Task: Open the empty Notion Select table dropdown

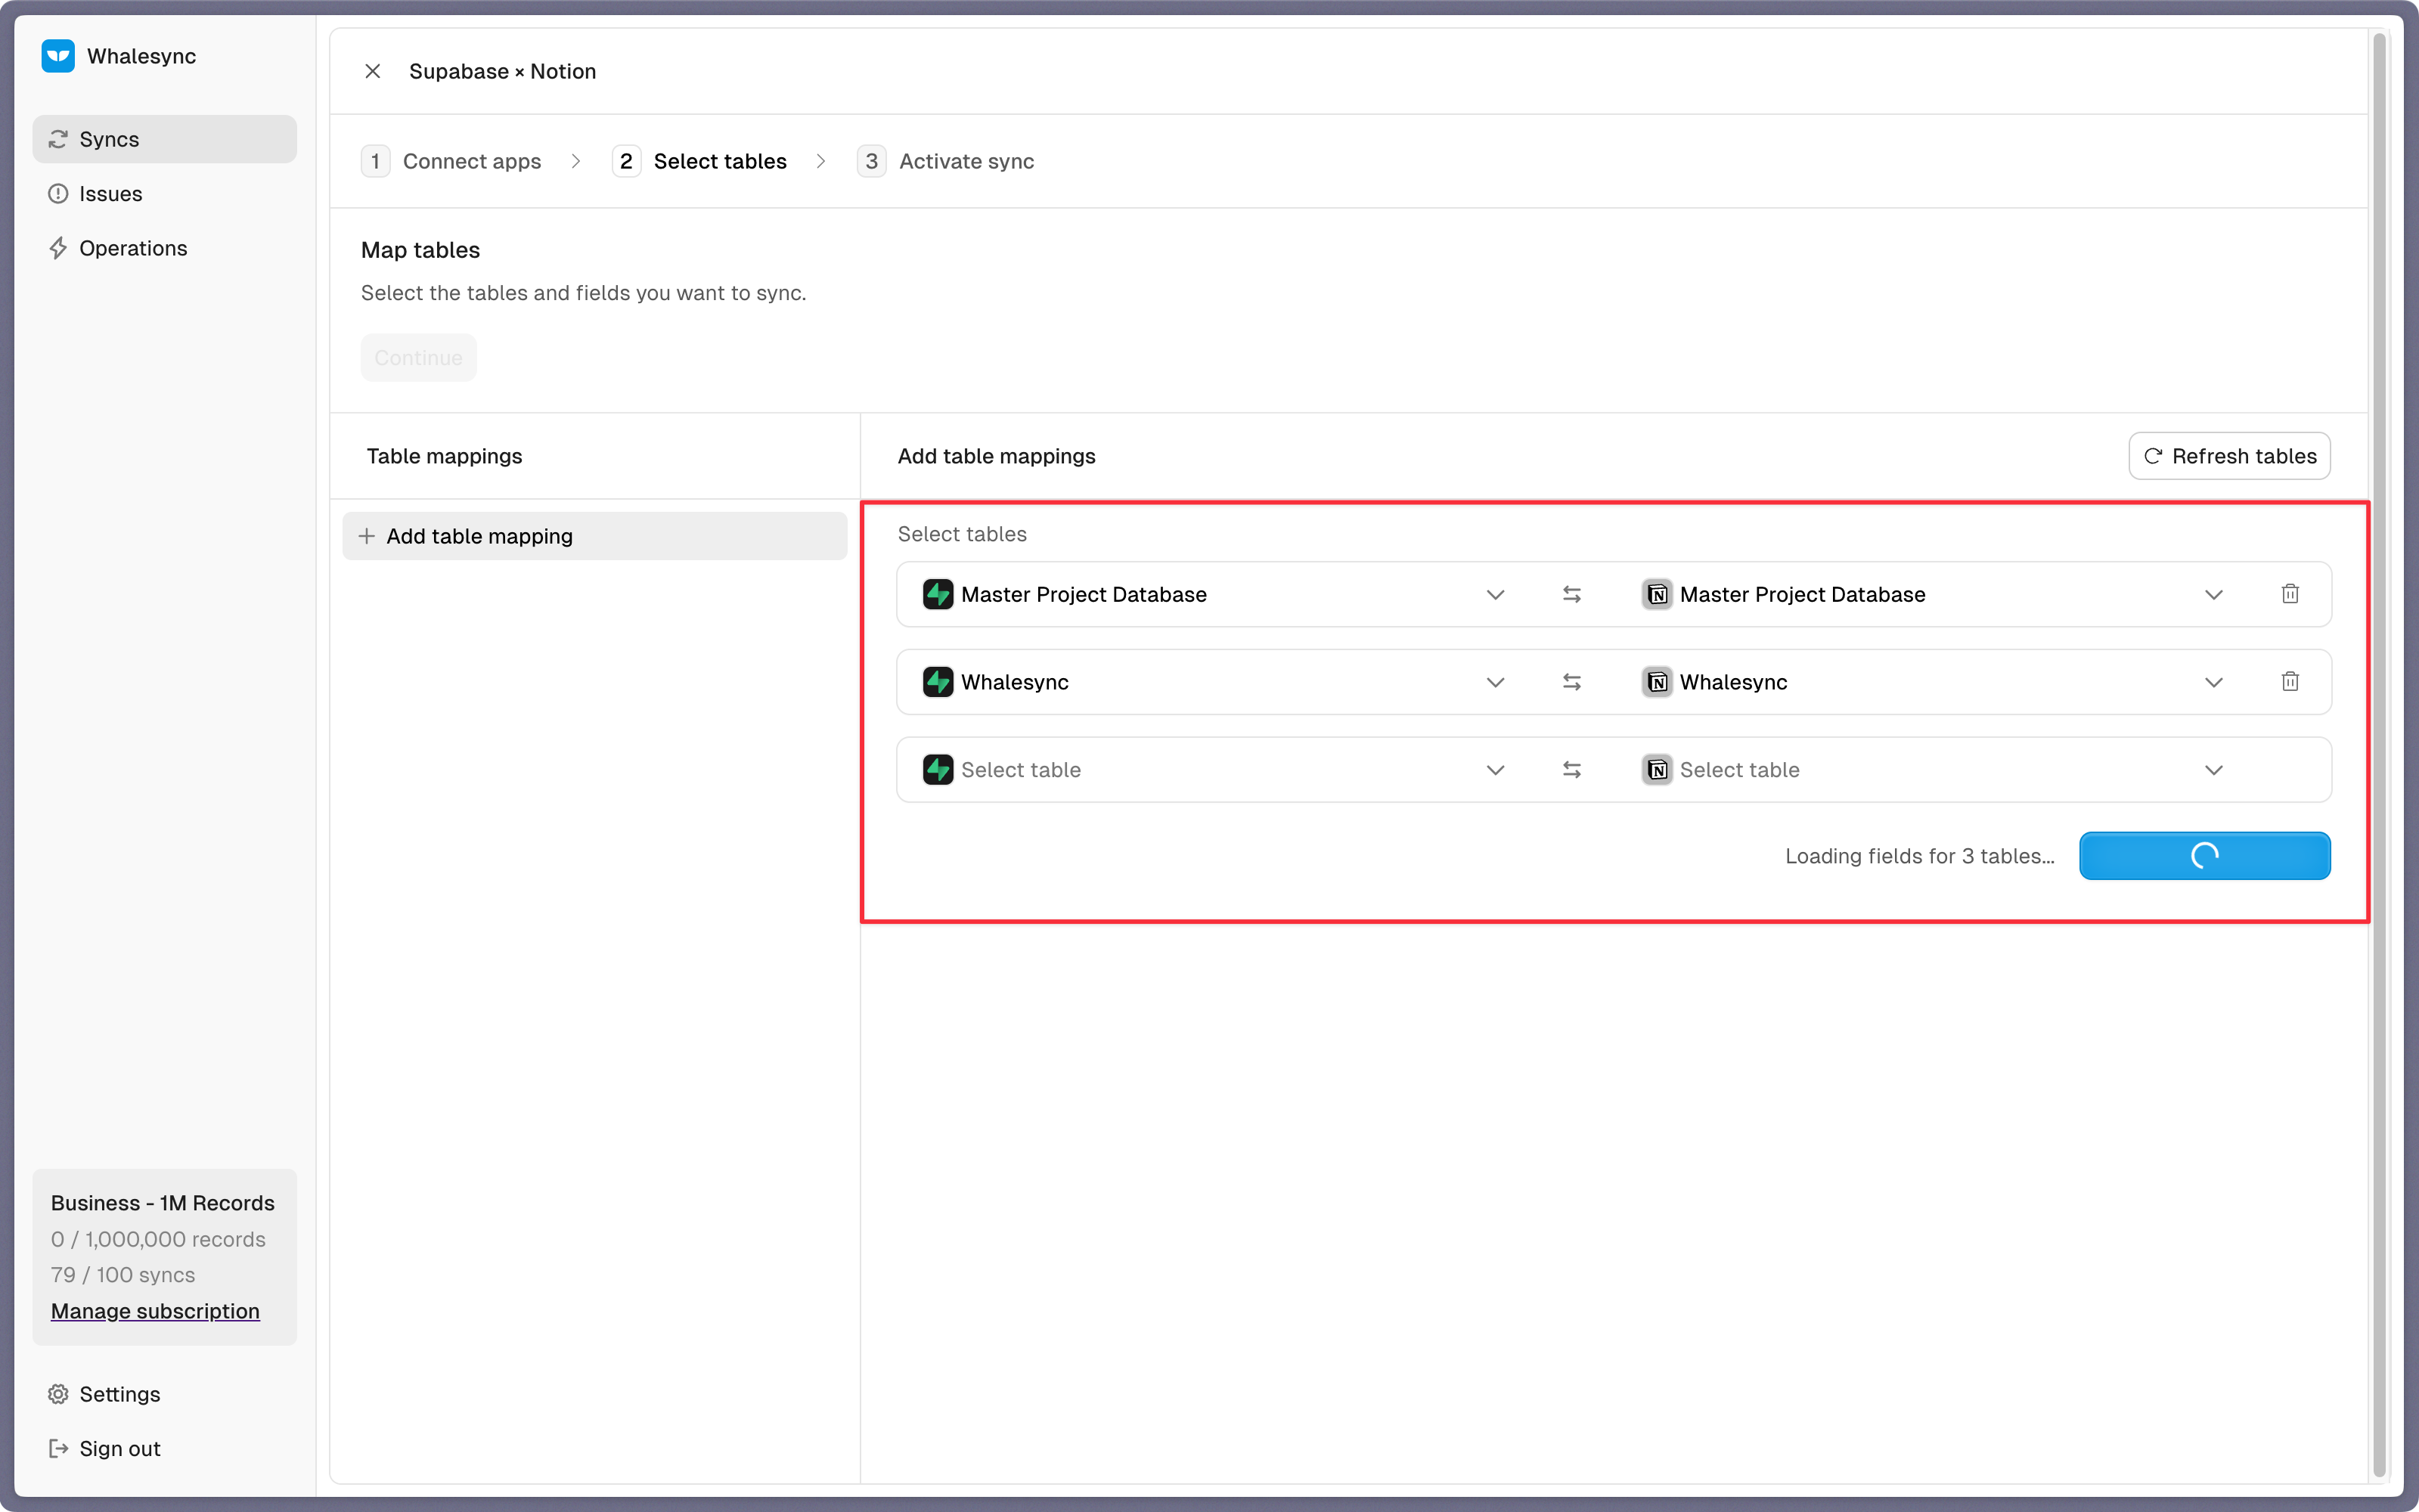Action: [x=1934, y=770]
